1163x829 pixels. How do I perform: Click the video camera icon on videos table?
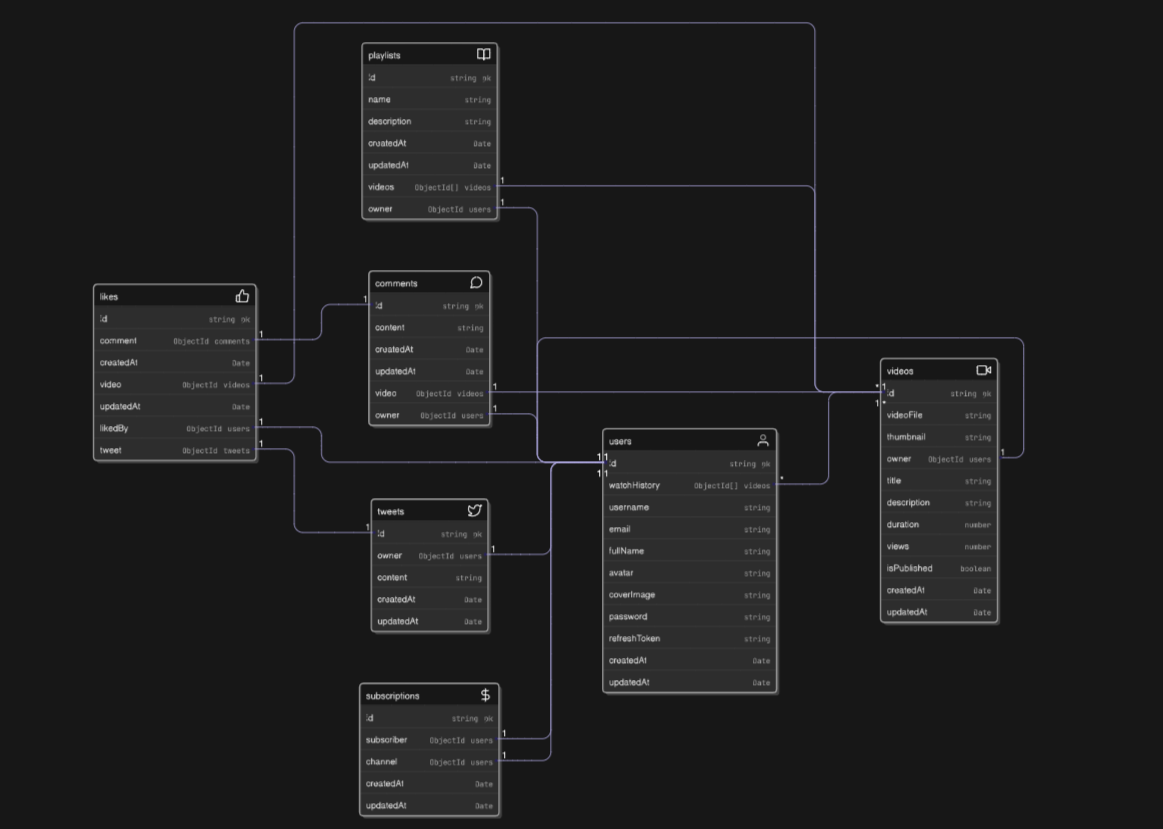coord(983,369)
